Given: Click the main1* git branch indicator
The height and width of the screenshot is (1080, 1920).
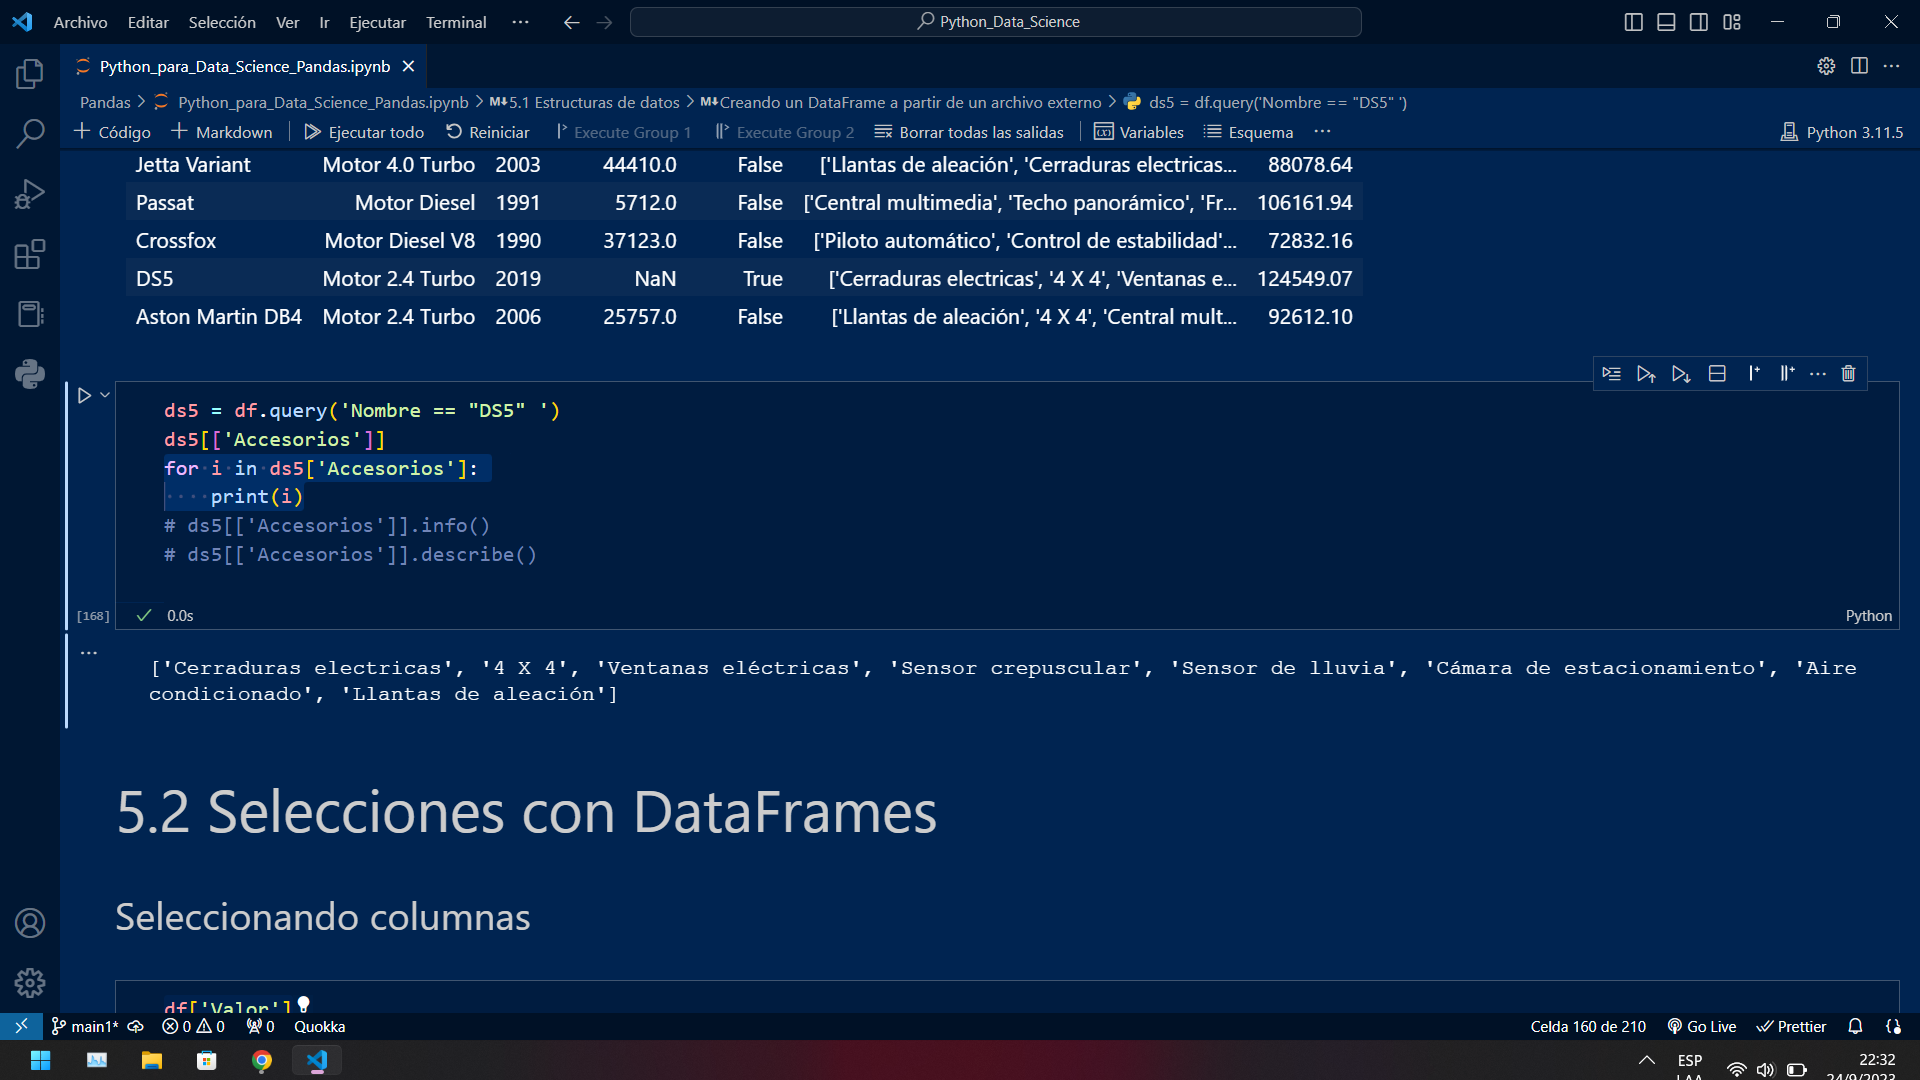Looking at the screenshot, I should coord(86,1026).
